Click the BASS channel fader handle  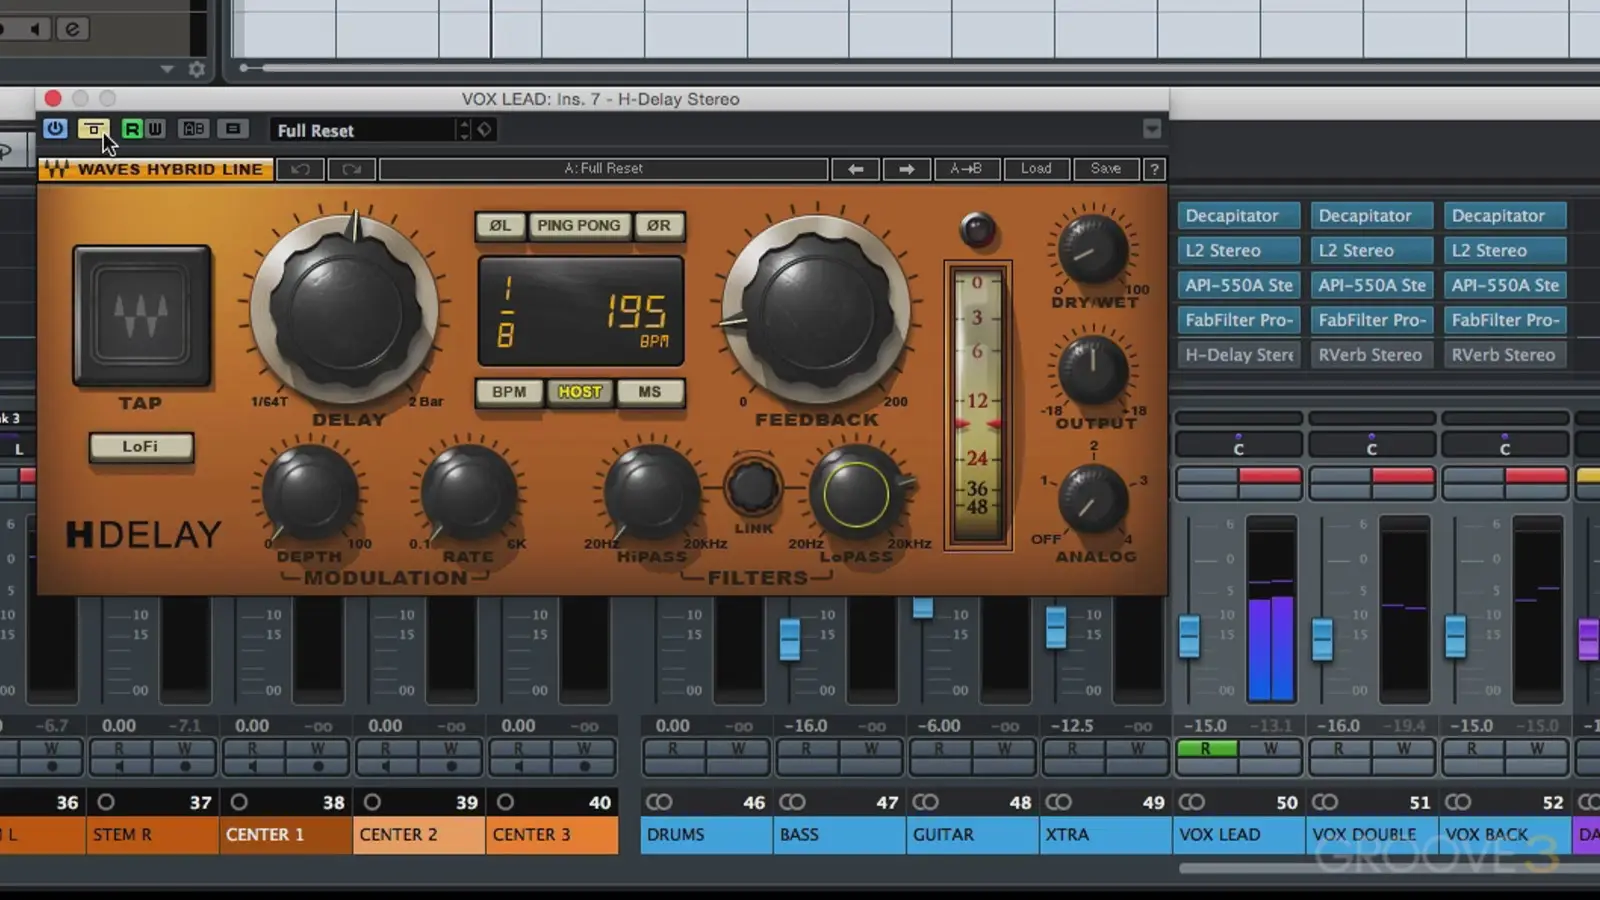coord(789,639)
